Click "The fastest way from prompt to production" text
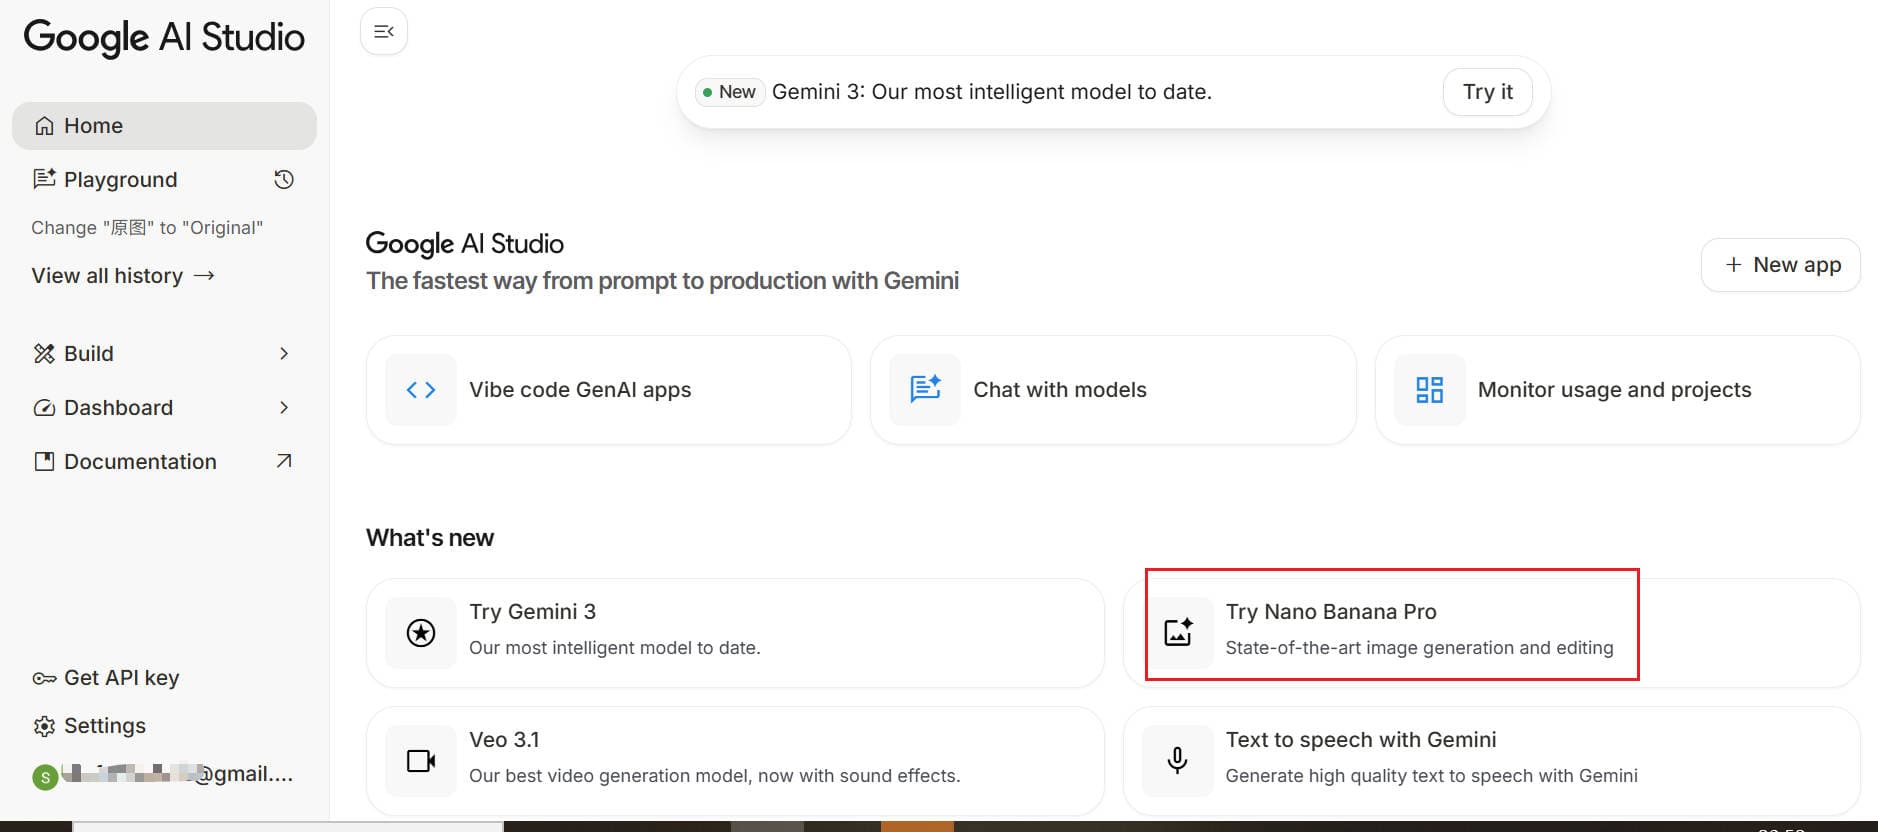Viewport: 1878px width, 832px height. coord(662,281)
